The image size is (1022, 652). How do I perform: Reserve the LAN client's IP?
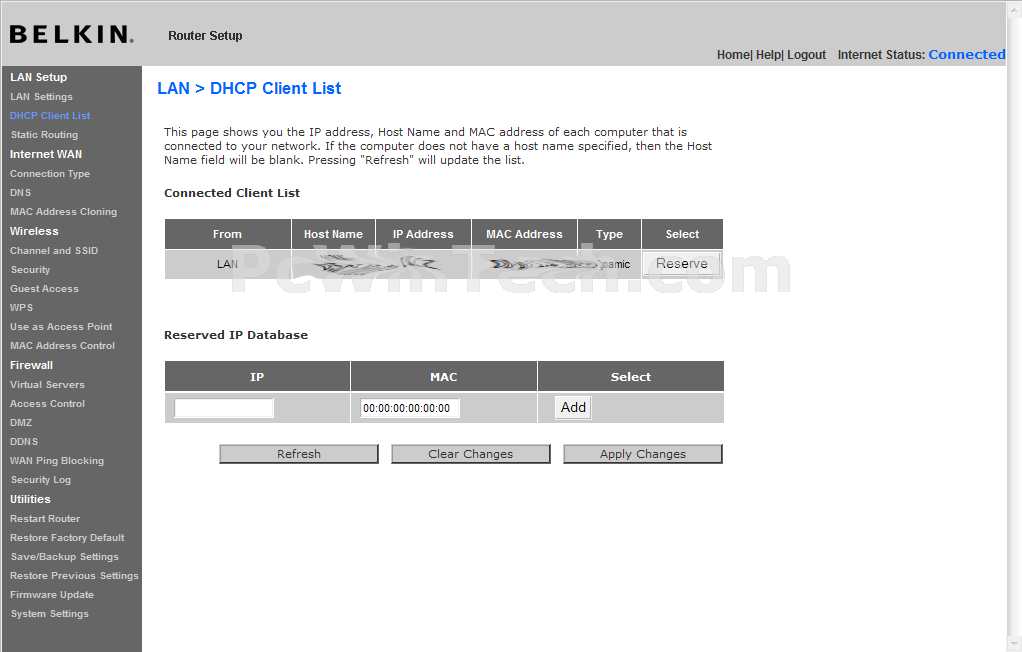point(682,263)
